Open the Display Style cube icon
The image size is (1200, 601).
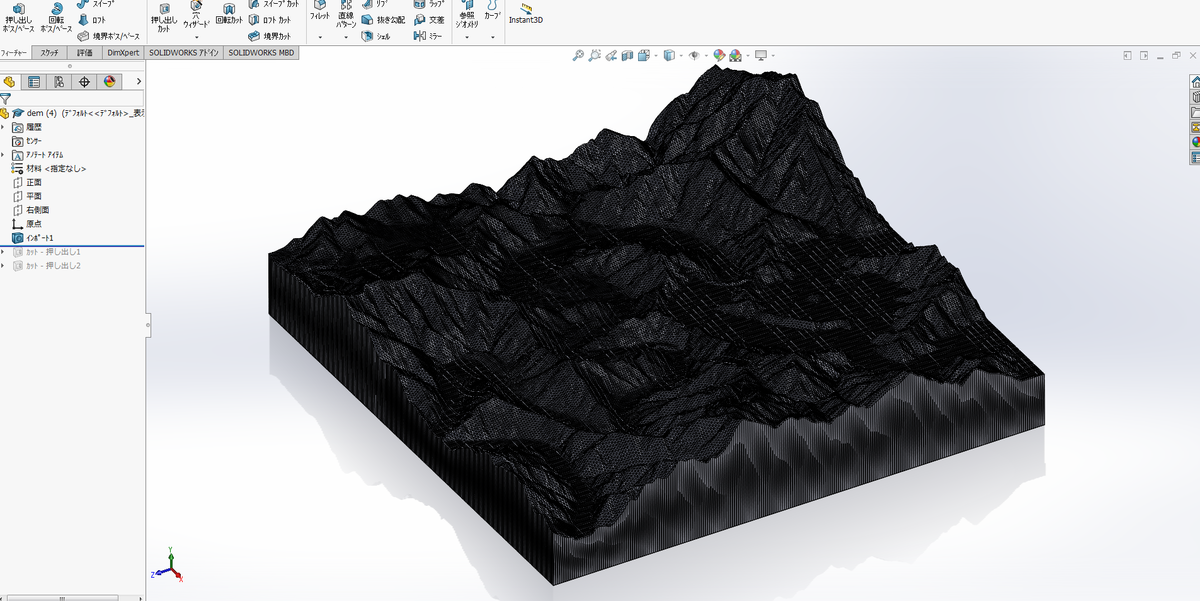669,56
